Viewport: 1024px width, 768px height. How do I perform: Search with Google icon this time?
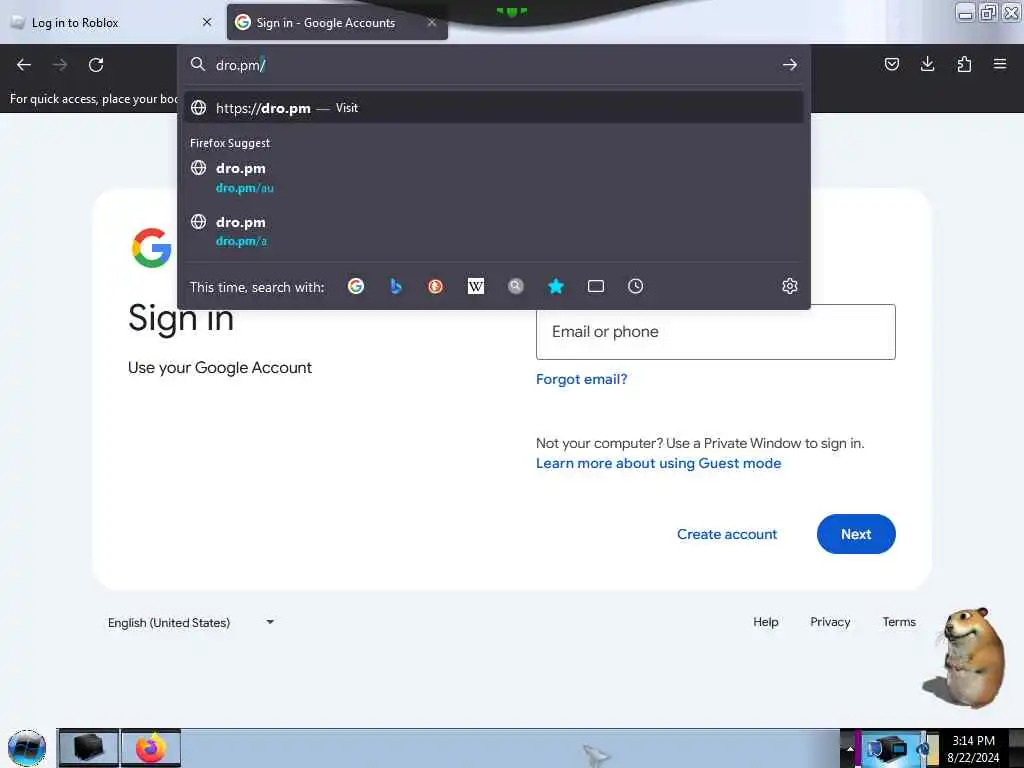pyautogui.click(x=356, y=286)
